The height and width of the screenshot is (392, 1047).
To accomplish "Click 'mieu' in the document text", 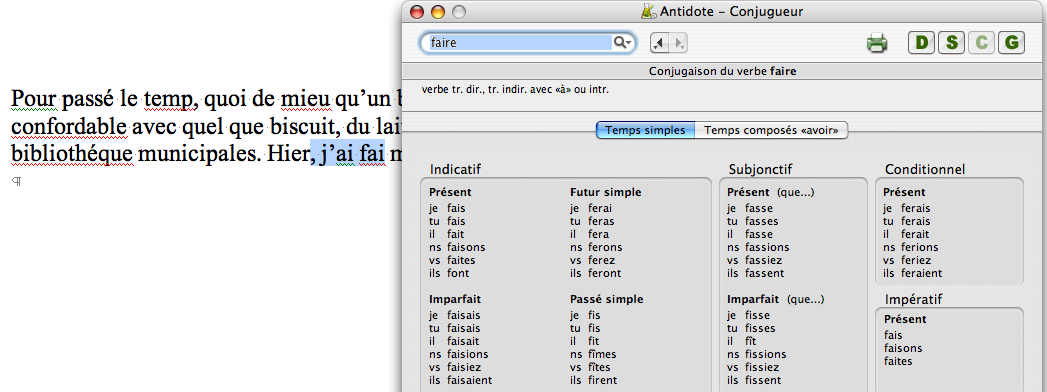I will (x=305, y=99).
